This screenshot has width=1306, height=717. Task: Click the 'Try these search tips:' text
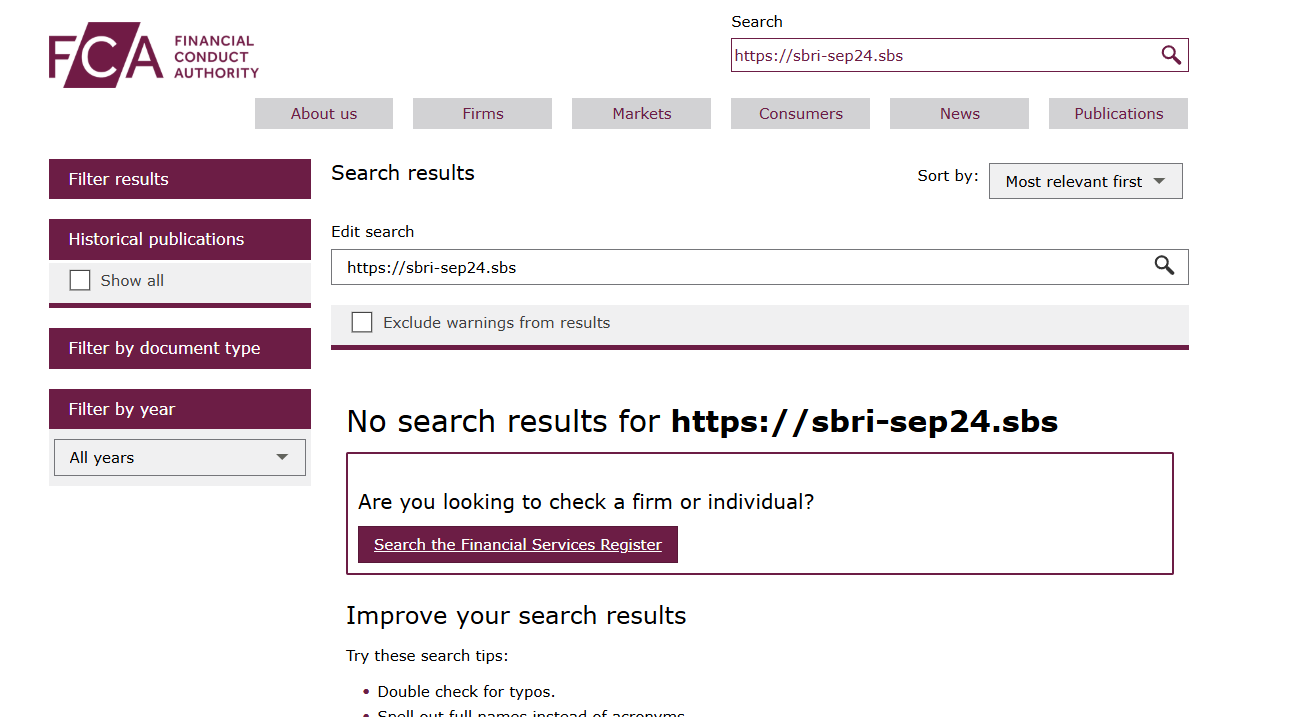[427, 656]
